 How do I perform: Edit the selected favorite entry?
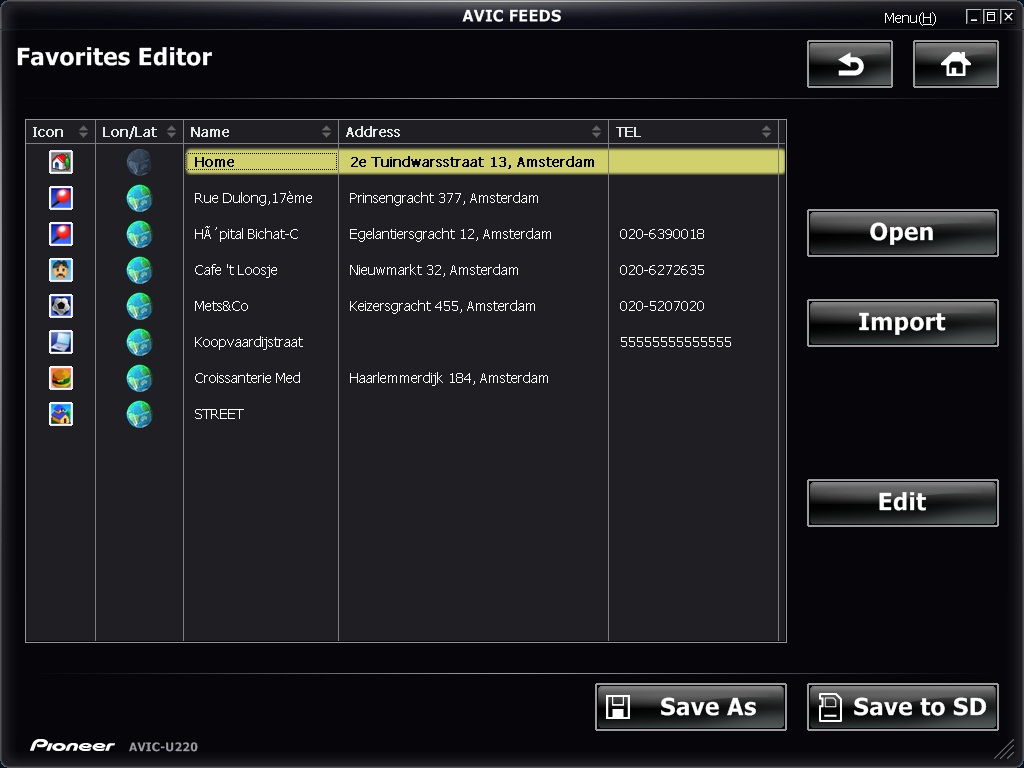click(x=902, y=503)
